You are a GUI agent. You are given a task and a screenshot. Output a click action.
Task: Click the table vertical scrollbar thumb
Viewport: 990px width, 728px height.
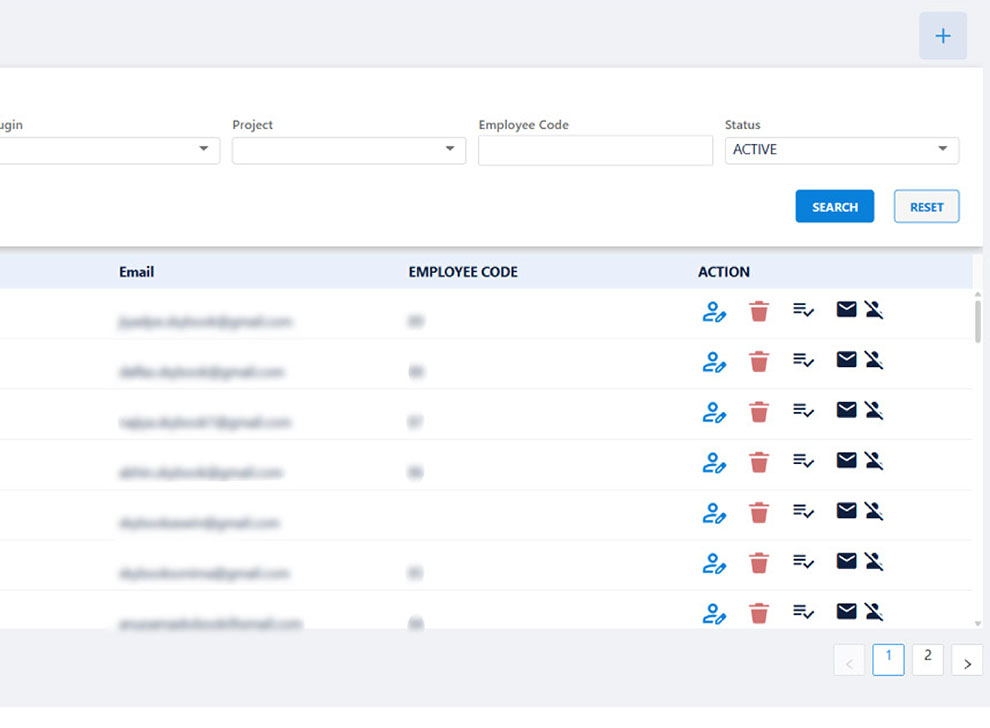978,320
